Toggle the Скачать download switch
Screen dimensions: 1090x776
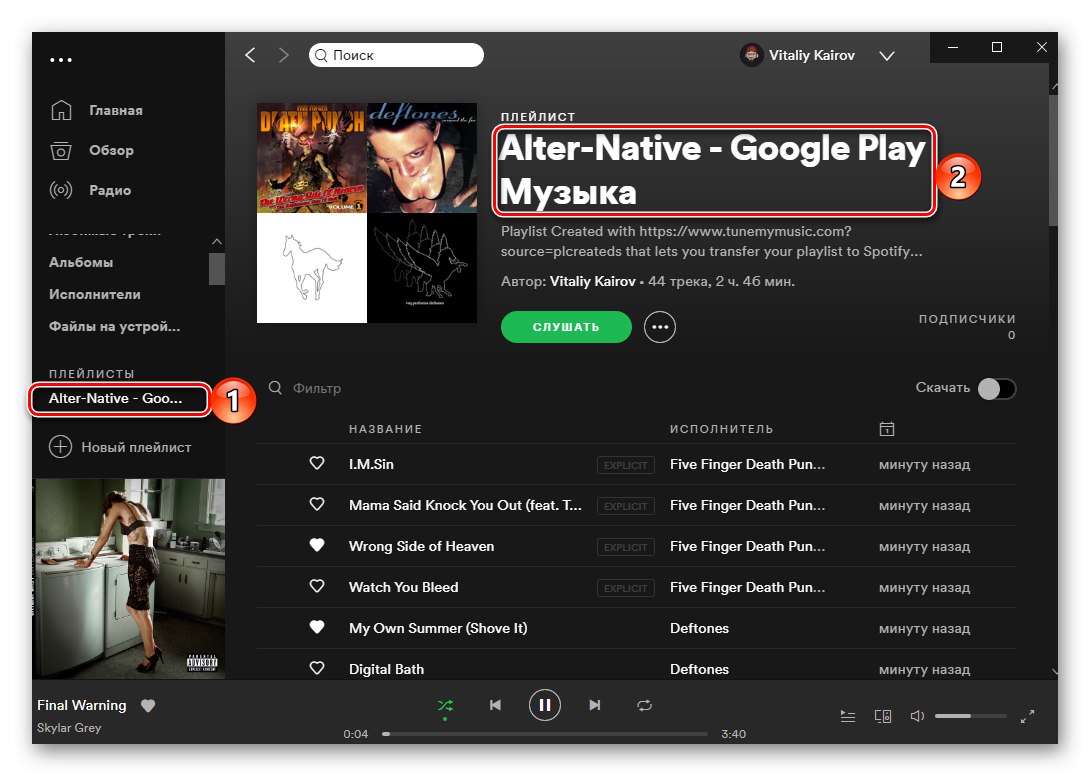(997, 389)
